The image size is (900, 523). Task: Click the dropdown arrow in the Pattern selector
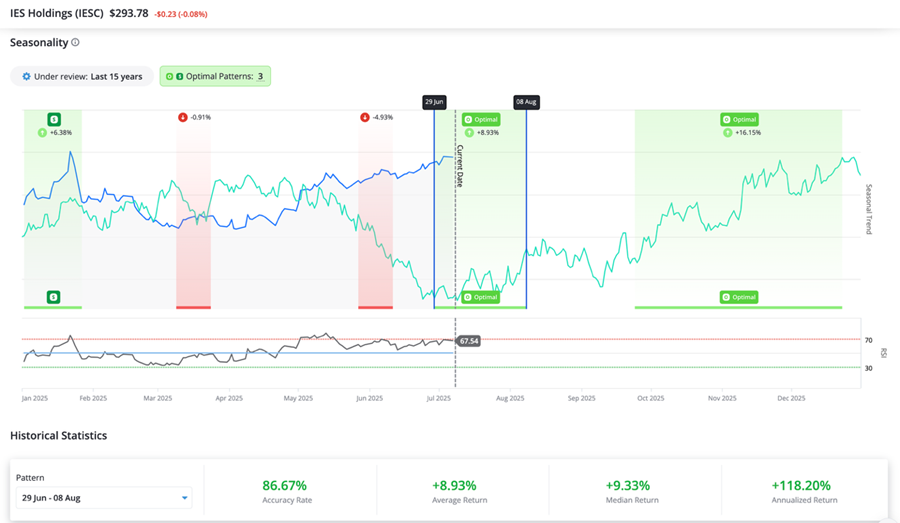185,497
